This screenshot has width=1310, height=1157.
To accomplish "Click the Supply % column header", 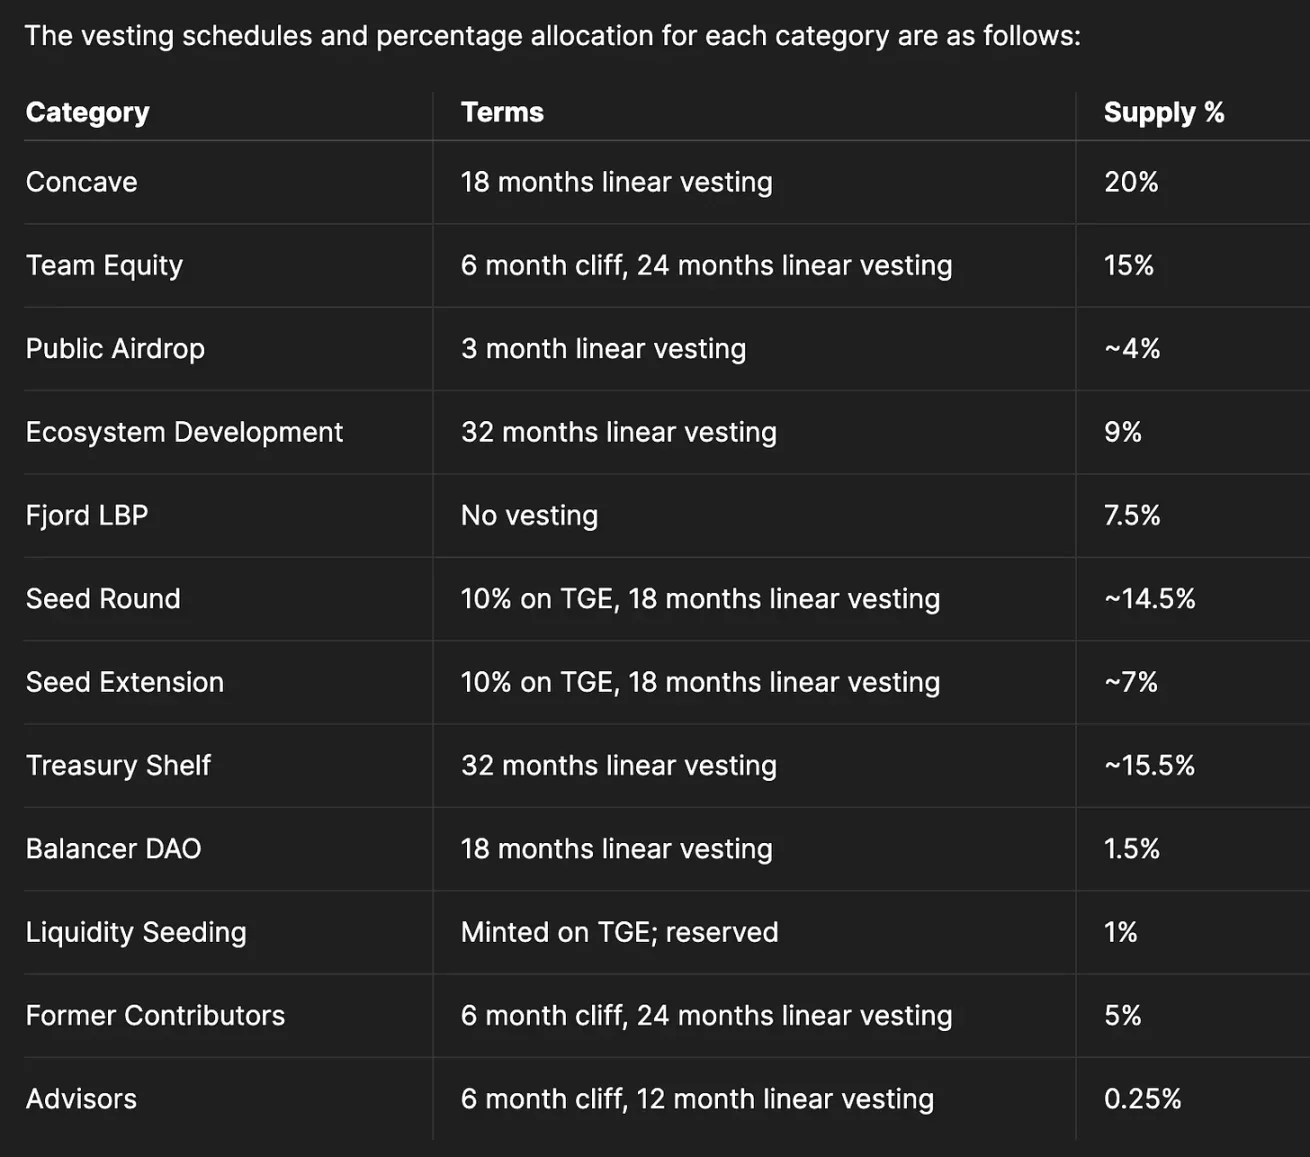I will [1164, 112].
